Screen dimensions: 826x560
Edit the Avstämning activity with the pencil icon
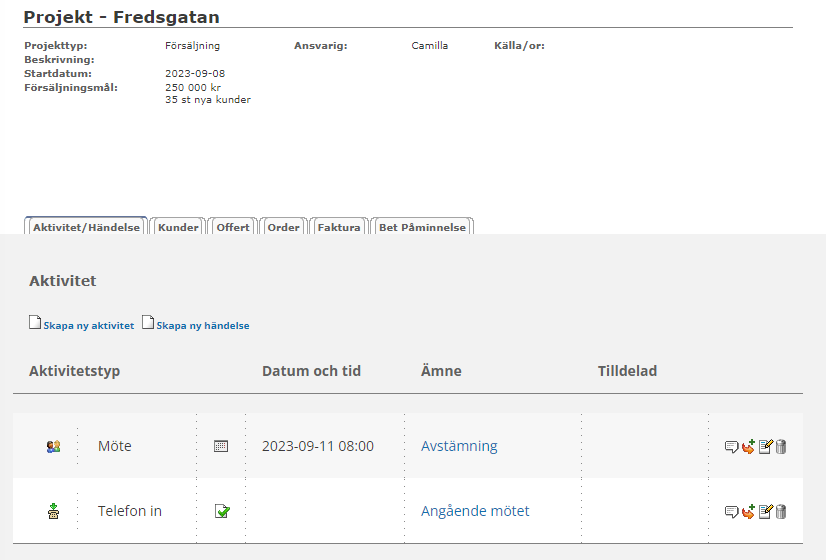coord(765,447)
